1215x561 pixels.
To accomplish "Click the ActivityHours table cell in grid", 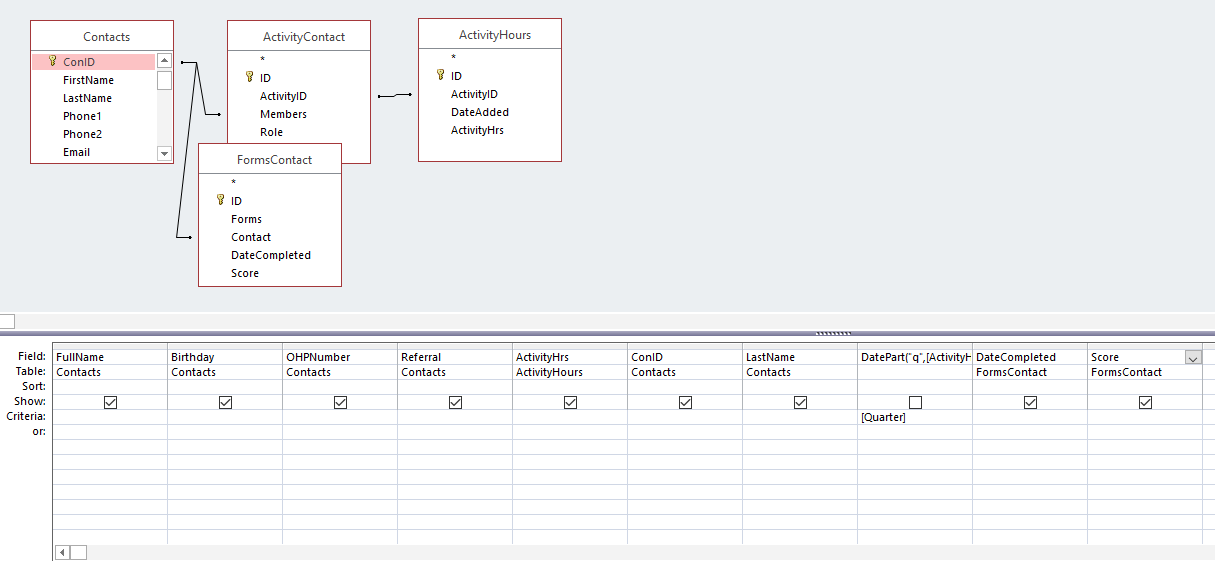I will (x=570, y=372).
